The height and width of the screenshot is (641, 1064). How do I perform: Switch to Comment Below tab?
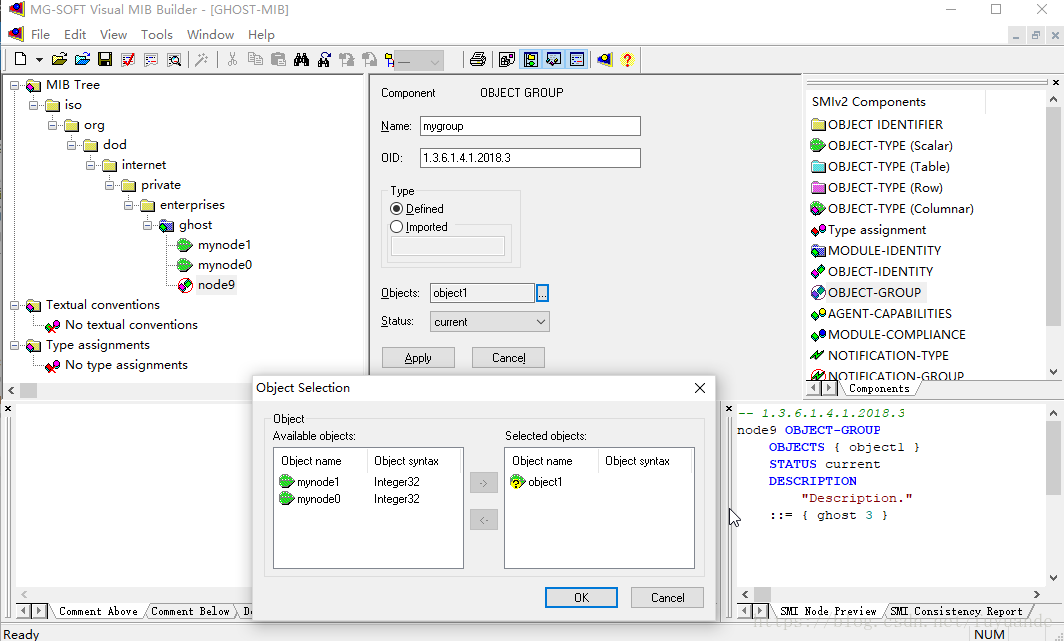pos(190,611)
